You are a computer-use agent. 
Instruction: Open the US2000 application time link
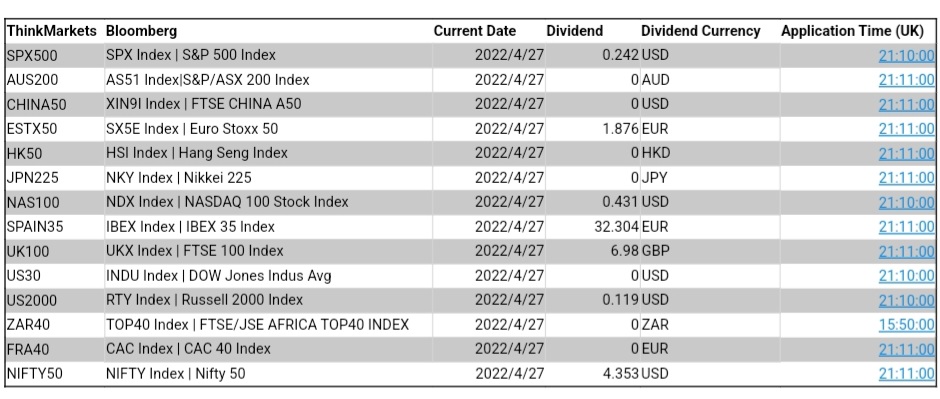[x=906, y=300]
